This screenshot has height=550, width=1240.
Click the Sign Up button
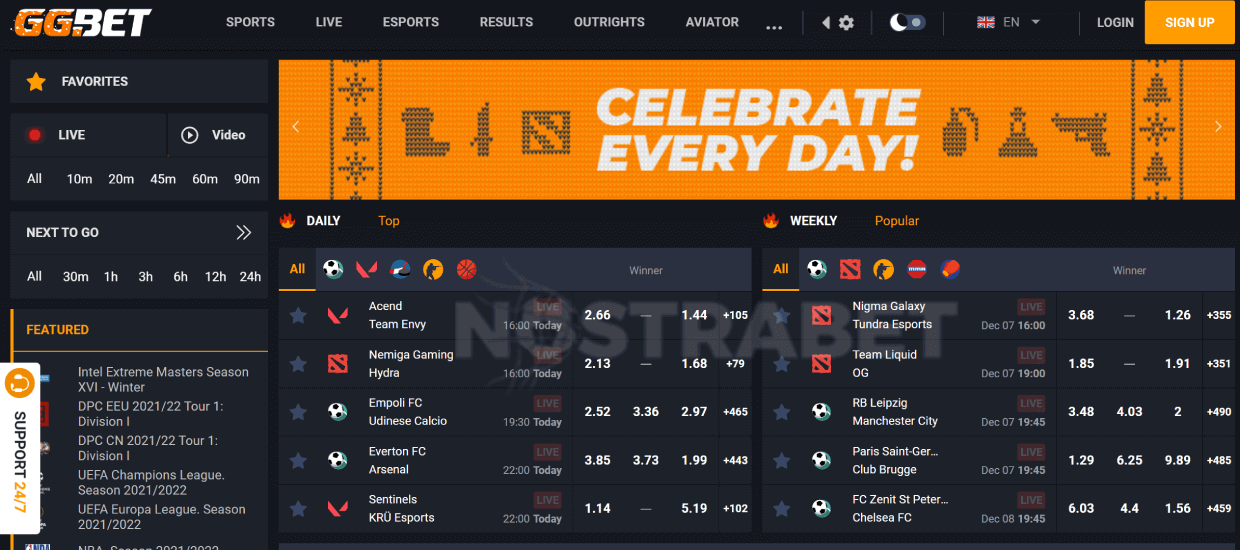1190,22
